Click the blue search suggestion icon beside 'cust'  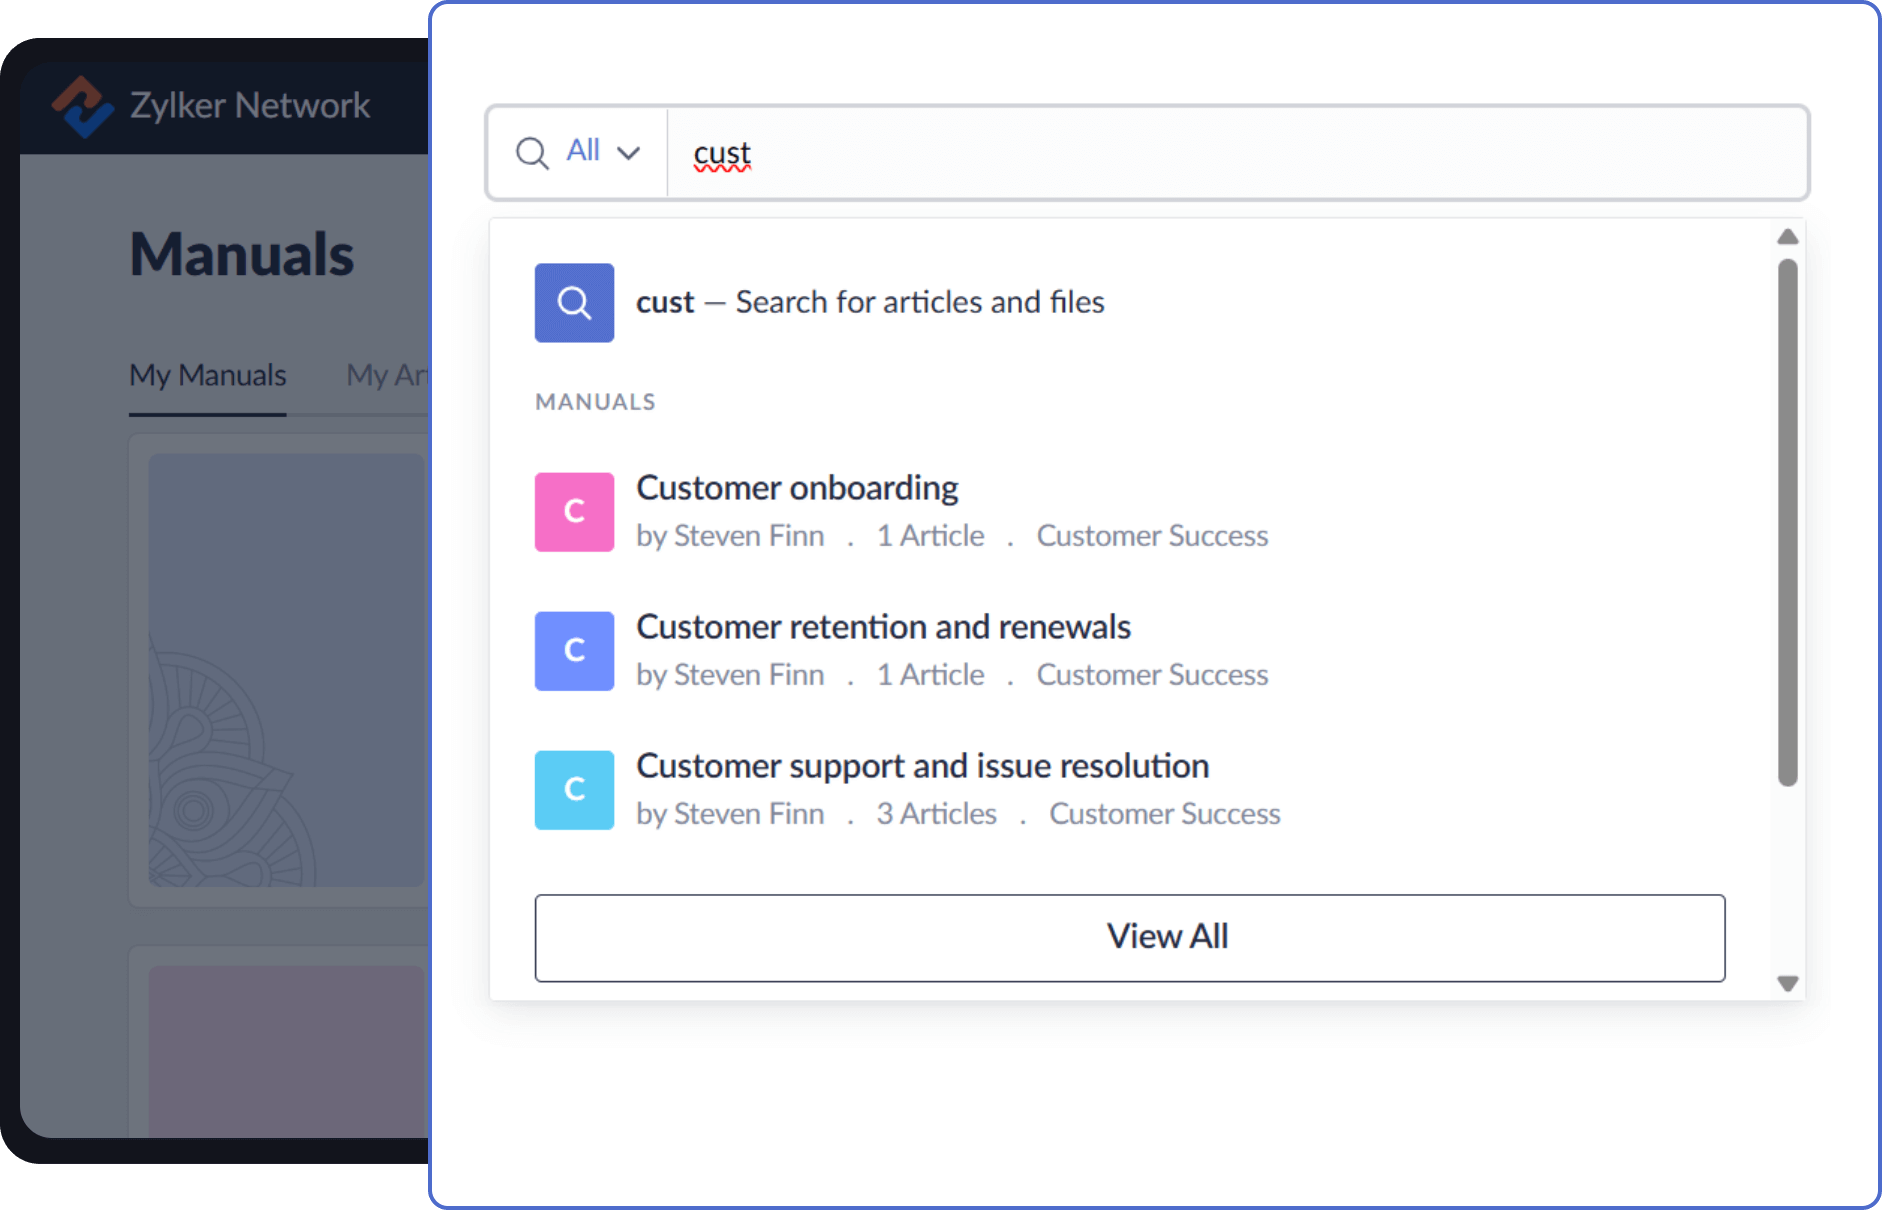(x=574, y=302)
